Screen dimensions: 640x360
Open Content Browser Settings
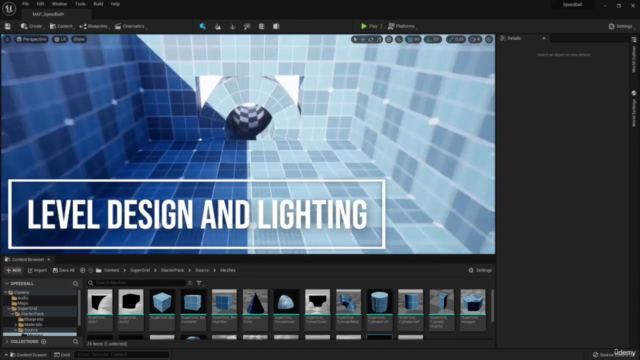[x=480, y=270]
